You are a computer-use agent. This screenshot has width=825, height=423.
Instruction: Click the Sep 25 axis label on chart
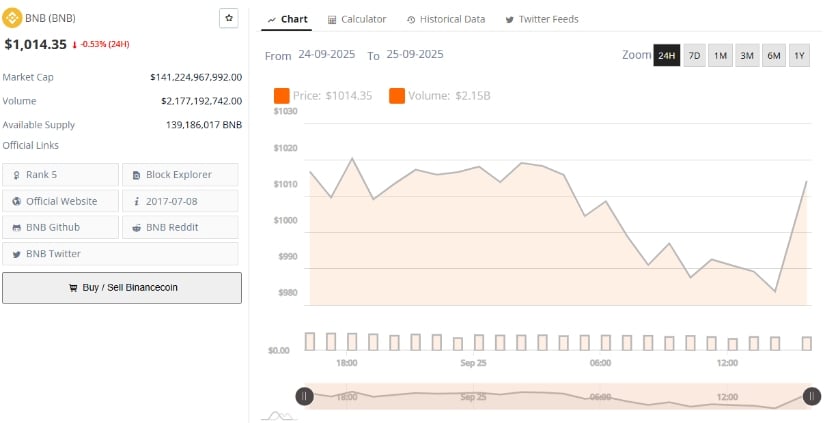click(x=473, y=363)
